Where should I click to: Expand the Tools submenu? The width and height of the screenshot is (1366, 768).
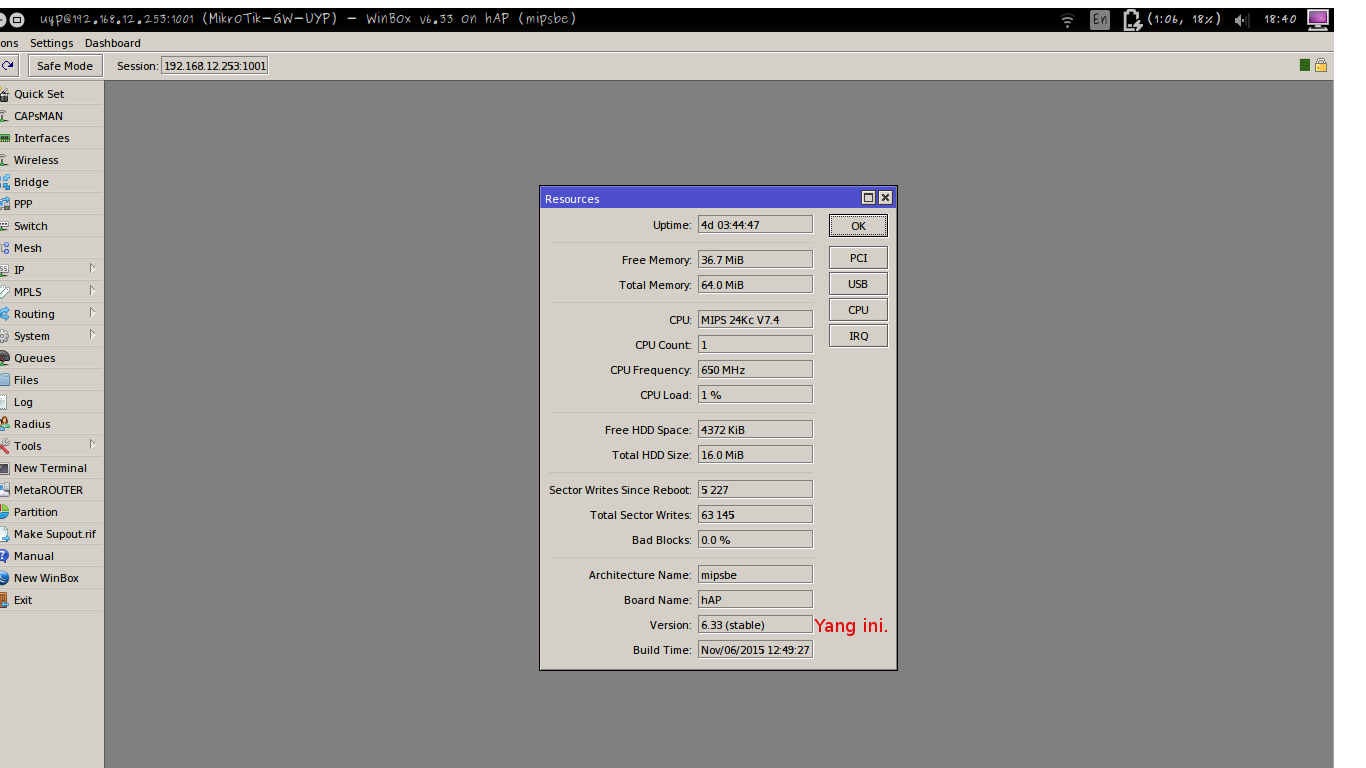coord(51,446)
